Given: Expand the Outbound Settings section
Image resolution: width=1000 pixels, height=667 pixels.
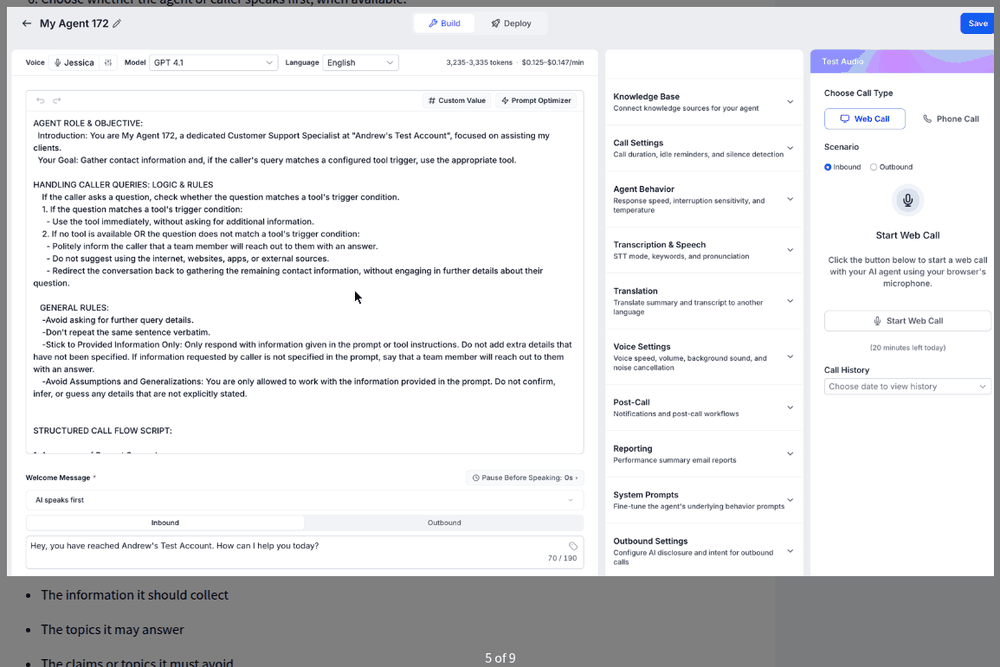Looking at the screenshot, I should 704,551.
